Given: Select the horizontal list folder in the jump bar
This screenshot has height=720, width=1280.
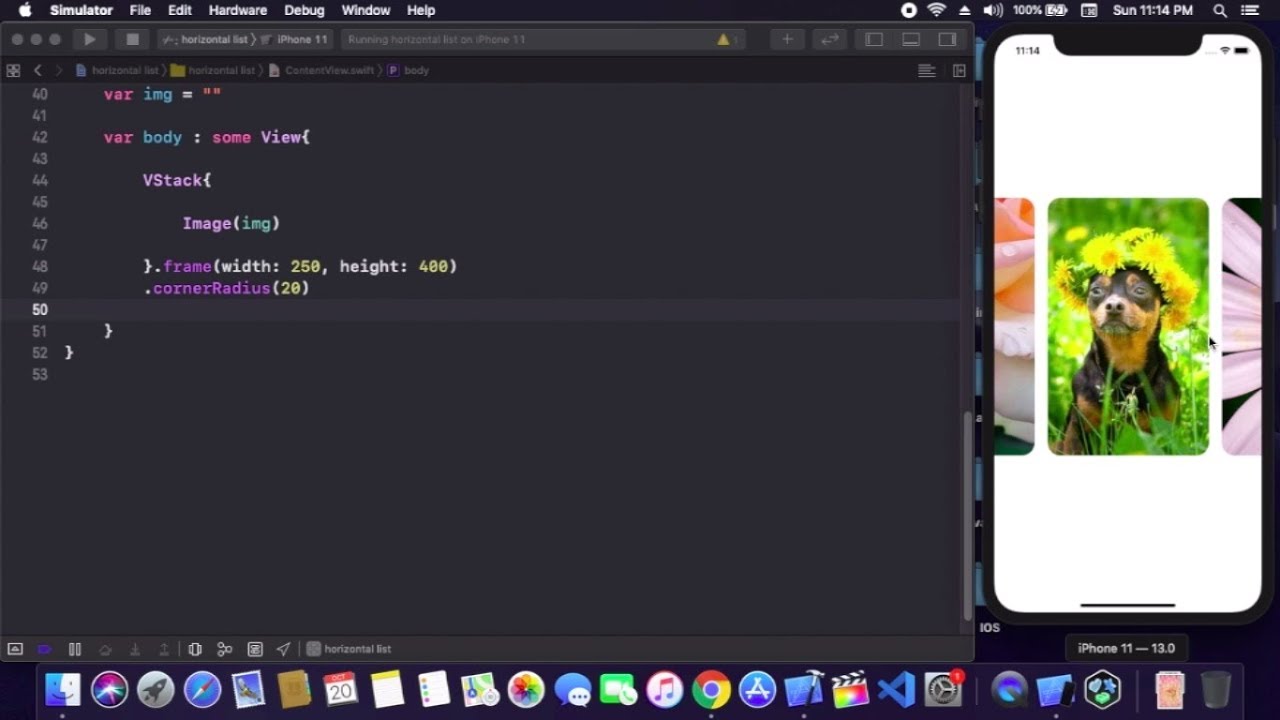Looking at the screenshot, I should click(x=213, y=70).
